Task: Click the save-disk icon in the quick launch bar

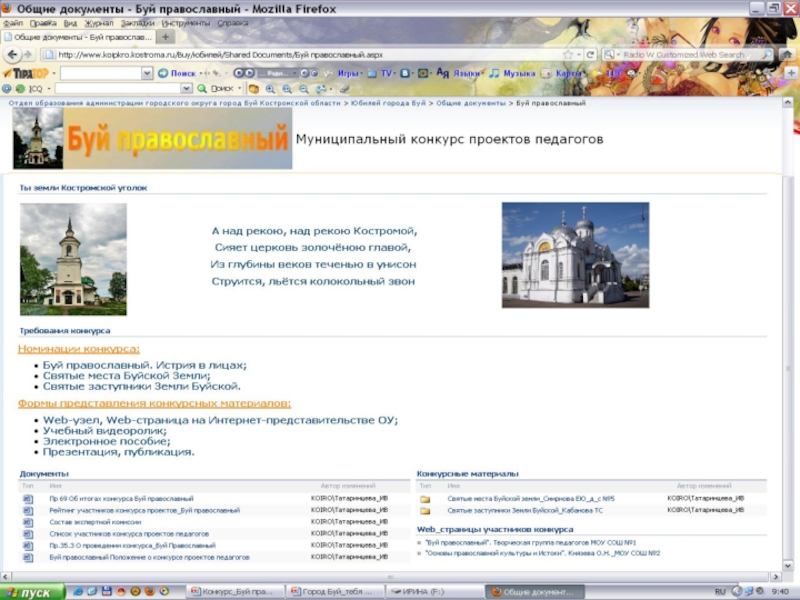Action: [107, 591]
